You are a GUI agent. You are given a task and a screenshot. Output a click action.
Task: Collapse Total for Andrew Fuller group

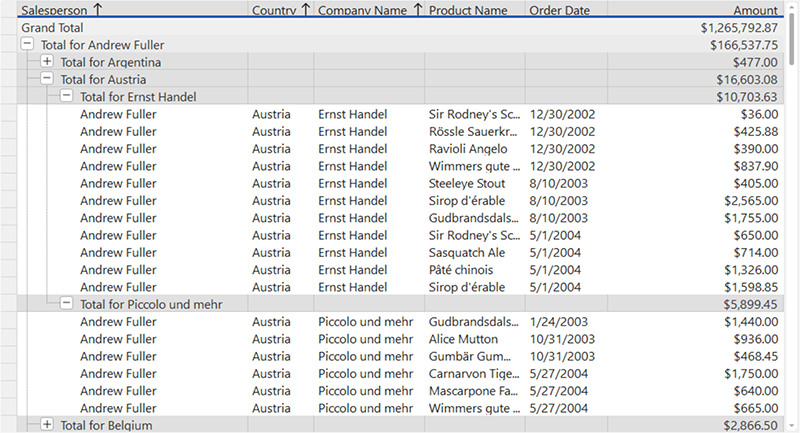pyautogui.click(x=28, y=44)
